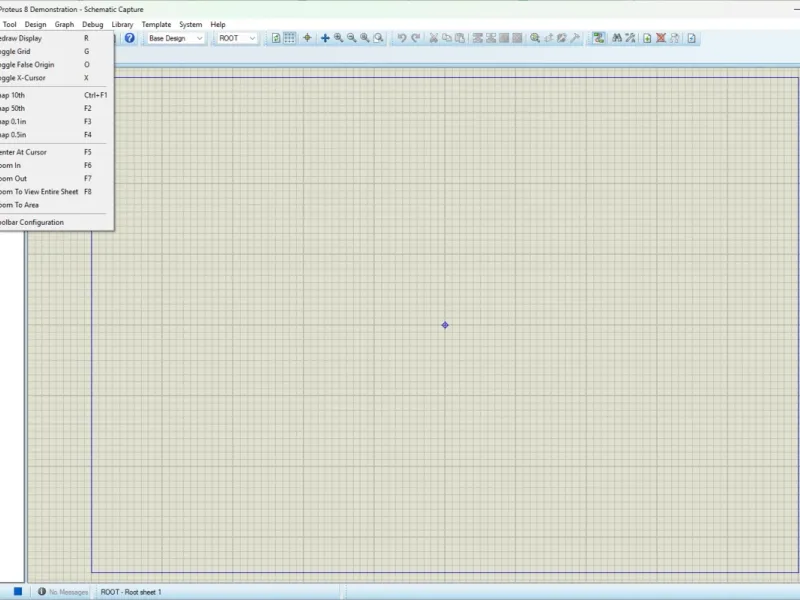Toggle the Wire Autorouter icon
This screenshot has width=800, height=600.
598,38
